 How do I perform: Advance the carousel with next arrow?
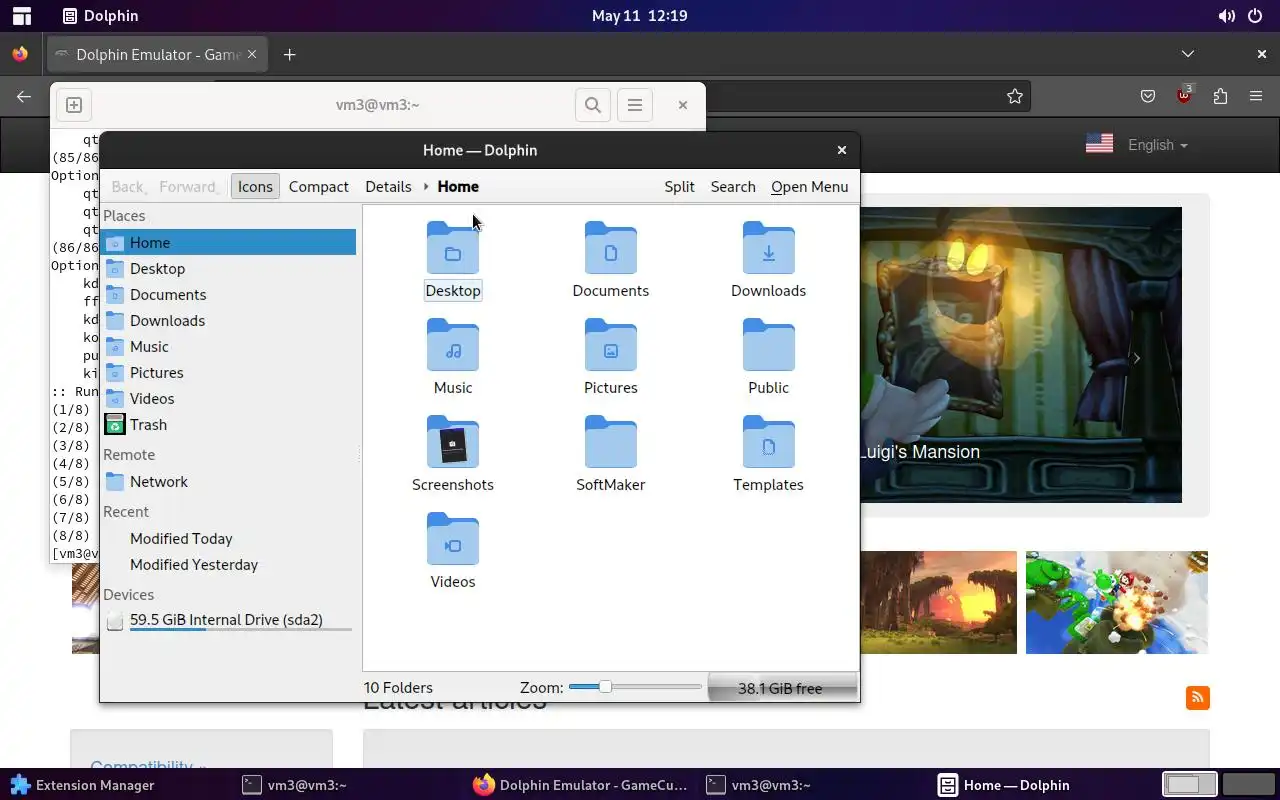pos(1136,358)
